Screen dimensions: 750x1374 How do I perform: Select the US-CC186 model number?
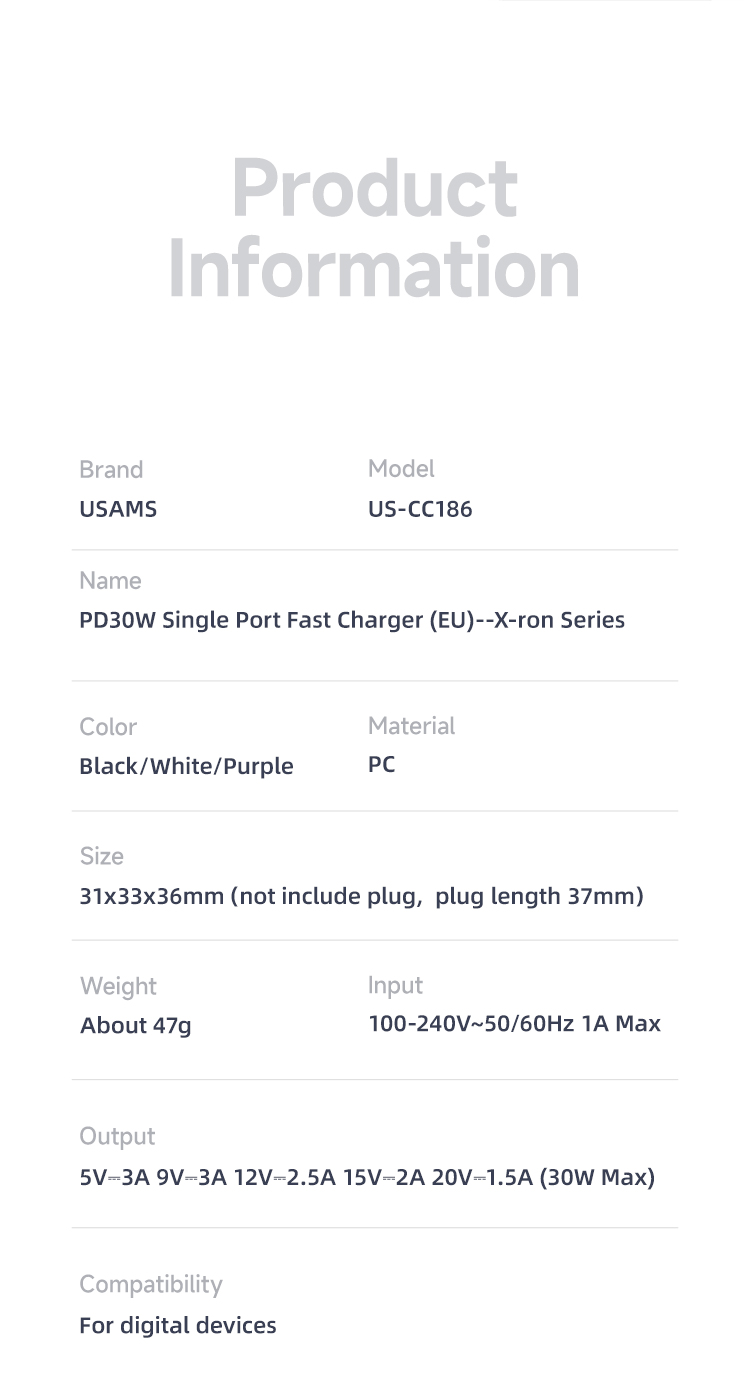pyautogui.click(x=420, y=509)
